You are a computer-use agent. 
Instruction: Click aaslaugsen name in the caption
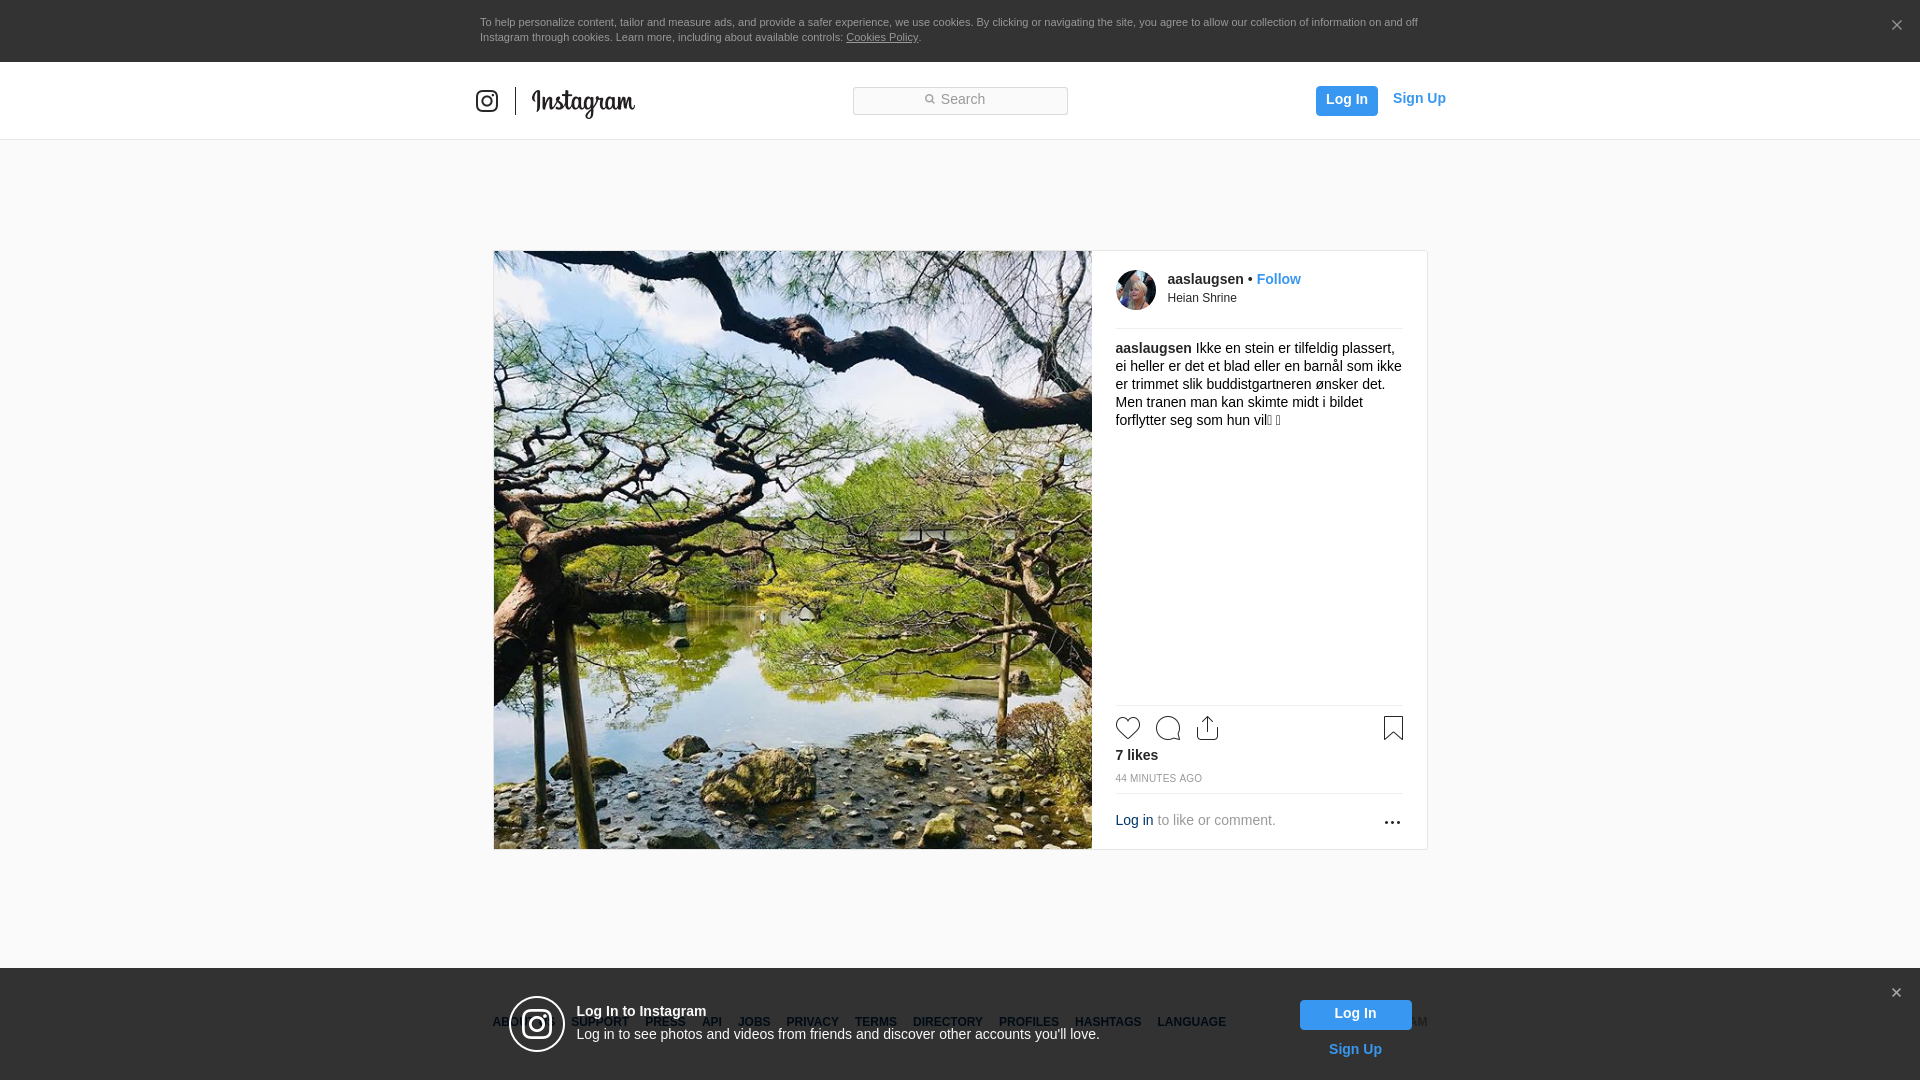click(x=1153, y=348)
